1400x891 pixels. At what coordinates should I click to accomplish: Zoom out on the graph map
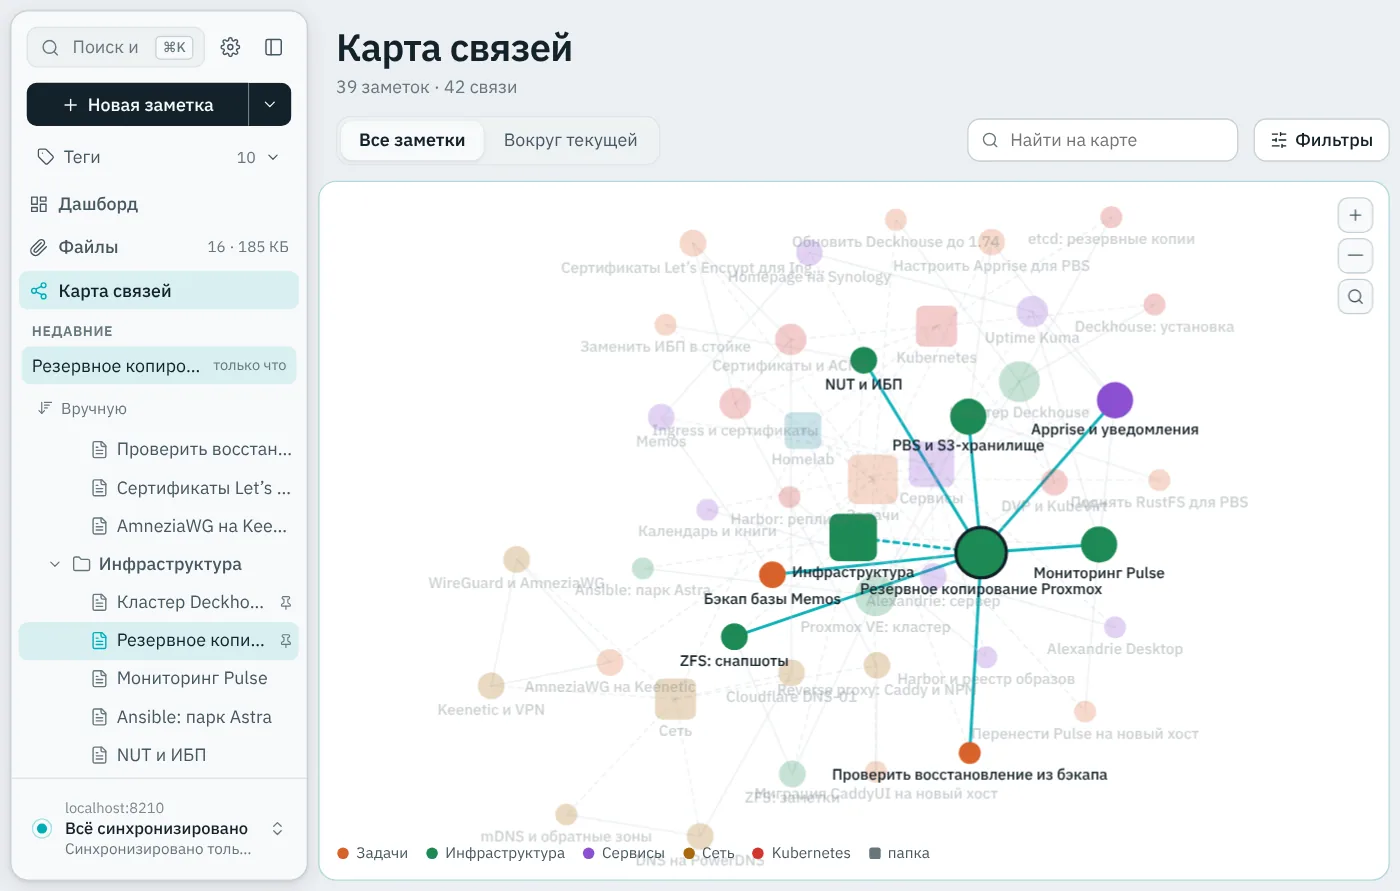tap(1355, 256)
